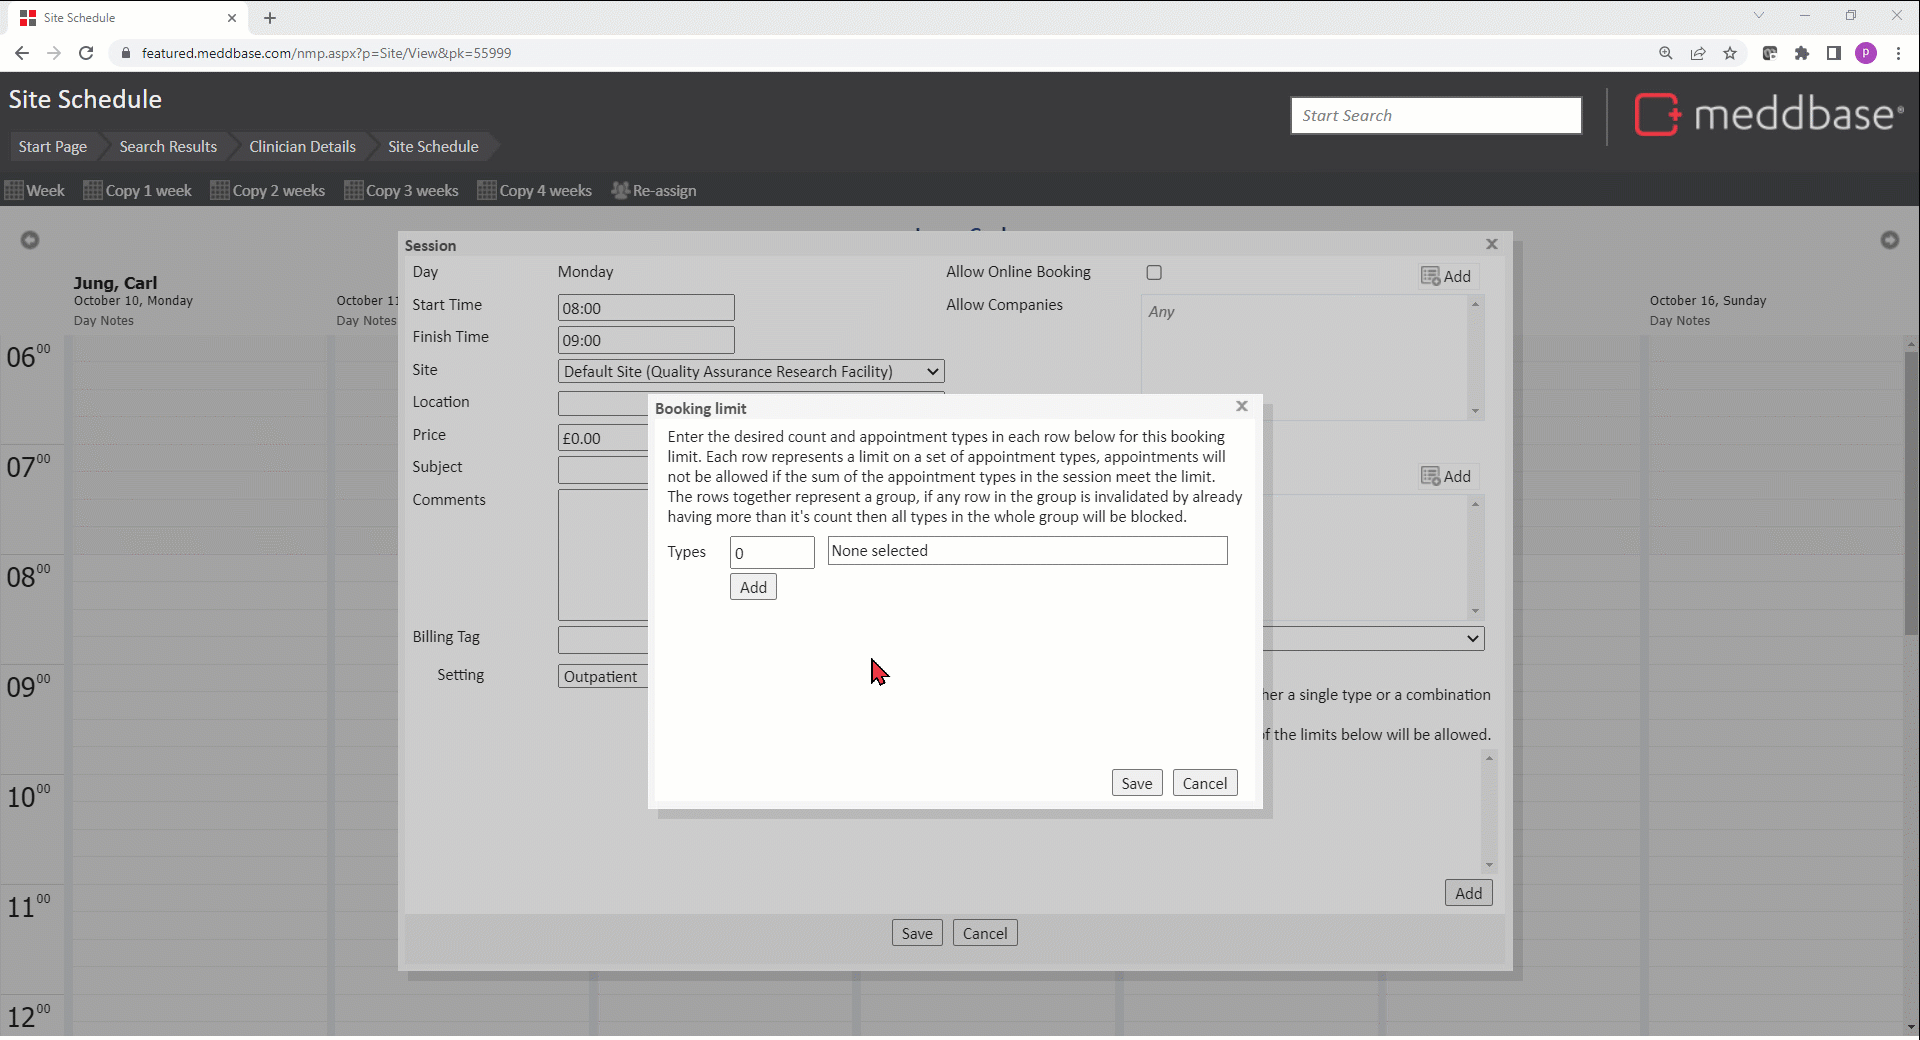The image size is (1920, 1040).
Task: Open the browser extensions puzzle icon
Action: [x=1801, y=53]
